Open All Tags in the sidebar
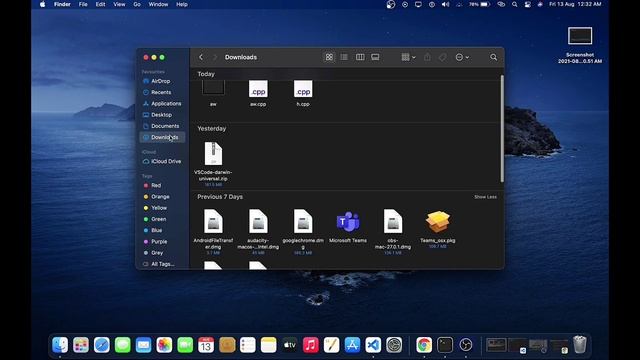This screenshot has width=640, height=360. [162, 264]
